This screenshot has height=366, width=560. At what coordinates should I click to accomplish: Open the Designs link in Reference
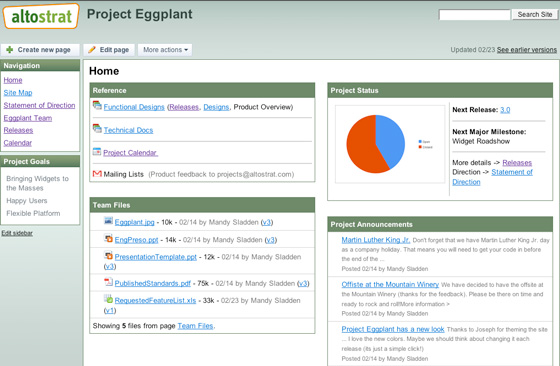[x=216, y=107]
